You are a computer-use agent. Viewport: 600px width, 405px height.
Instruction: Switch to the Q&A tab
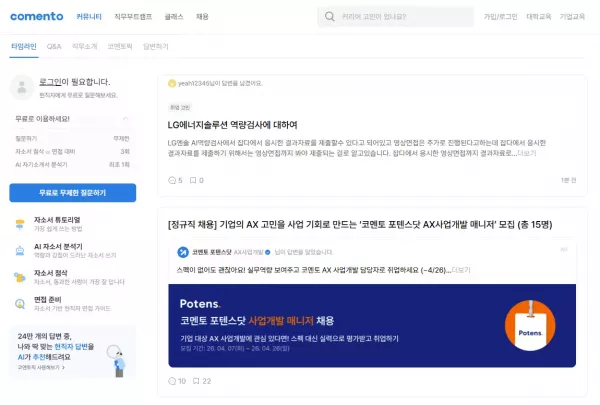point(54,47)
